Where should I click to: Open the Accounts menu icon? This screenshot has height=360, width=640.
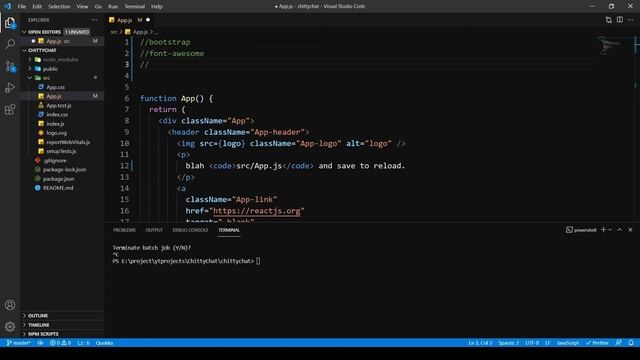(10, 305)
